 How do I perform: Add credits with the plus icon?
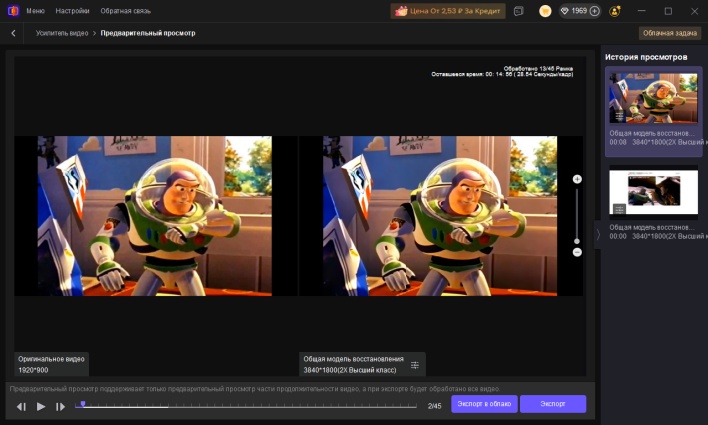coord(595,11)
